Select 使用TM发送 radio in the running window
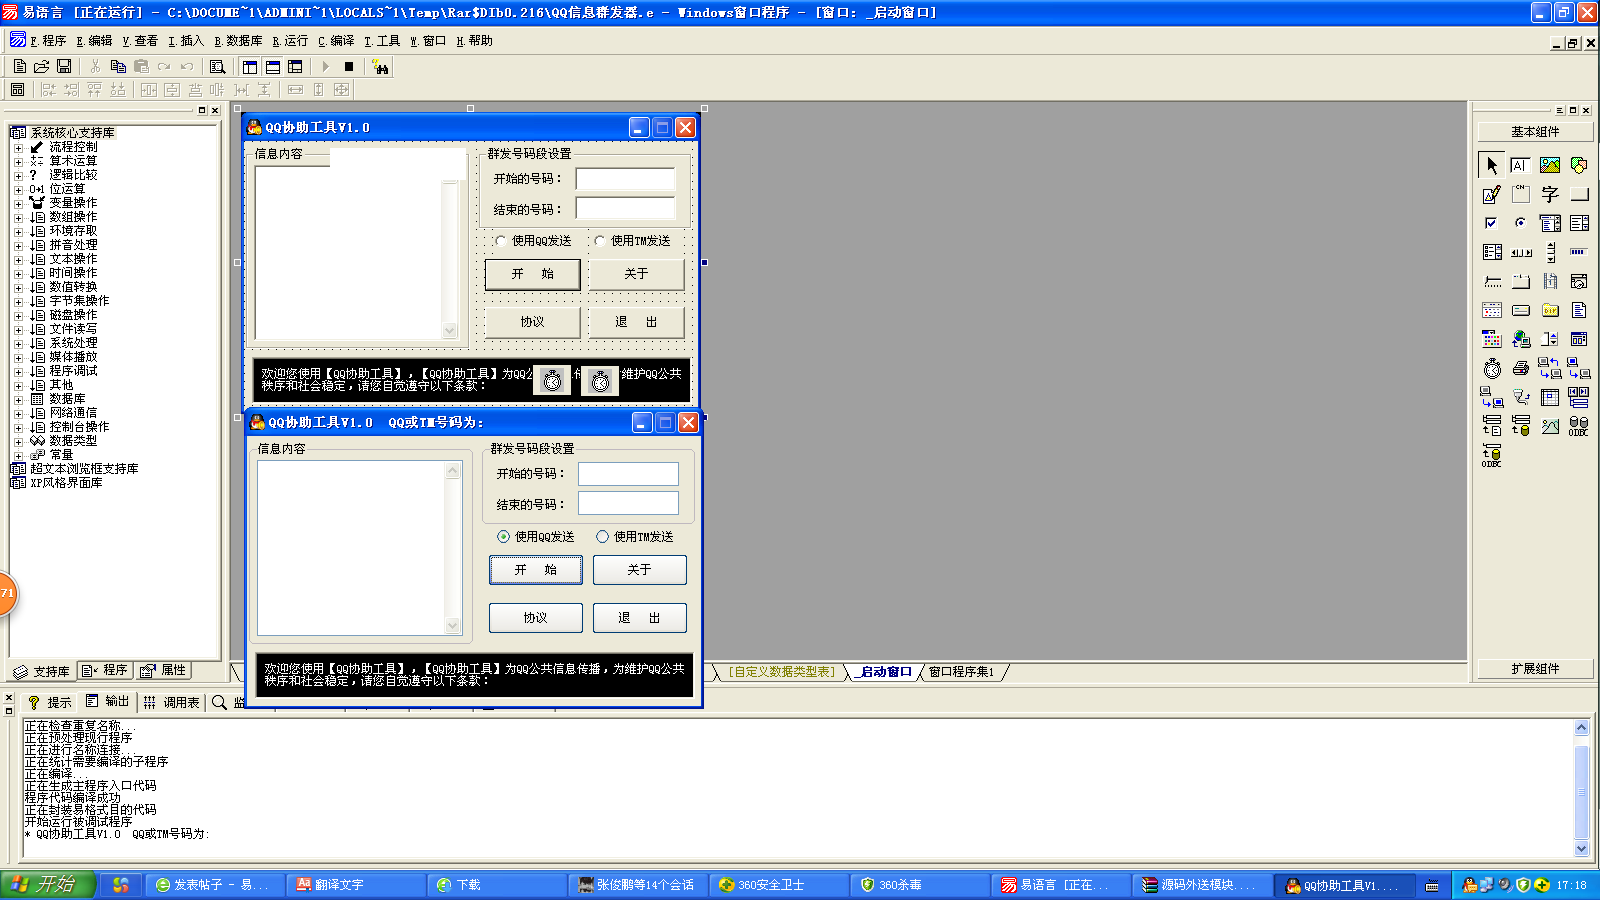 click(x=635, y=537)
